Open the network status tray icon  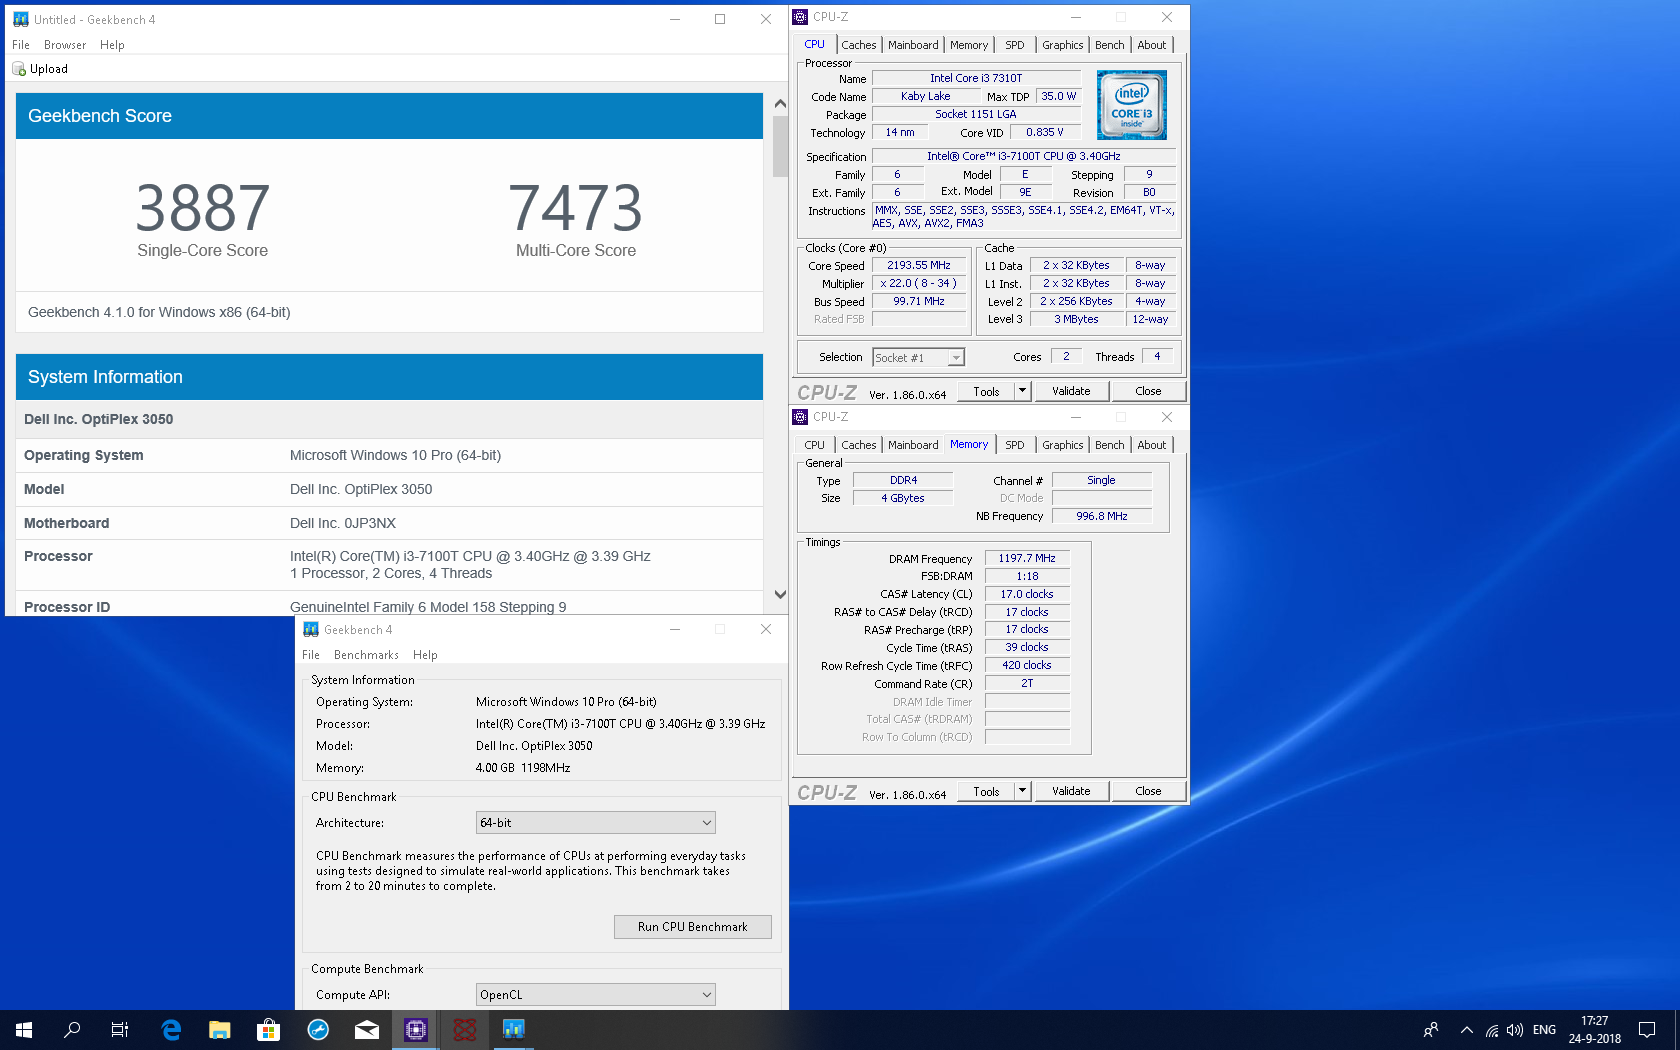click(x=1491, y=1030)
